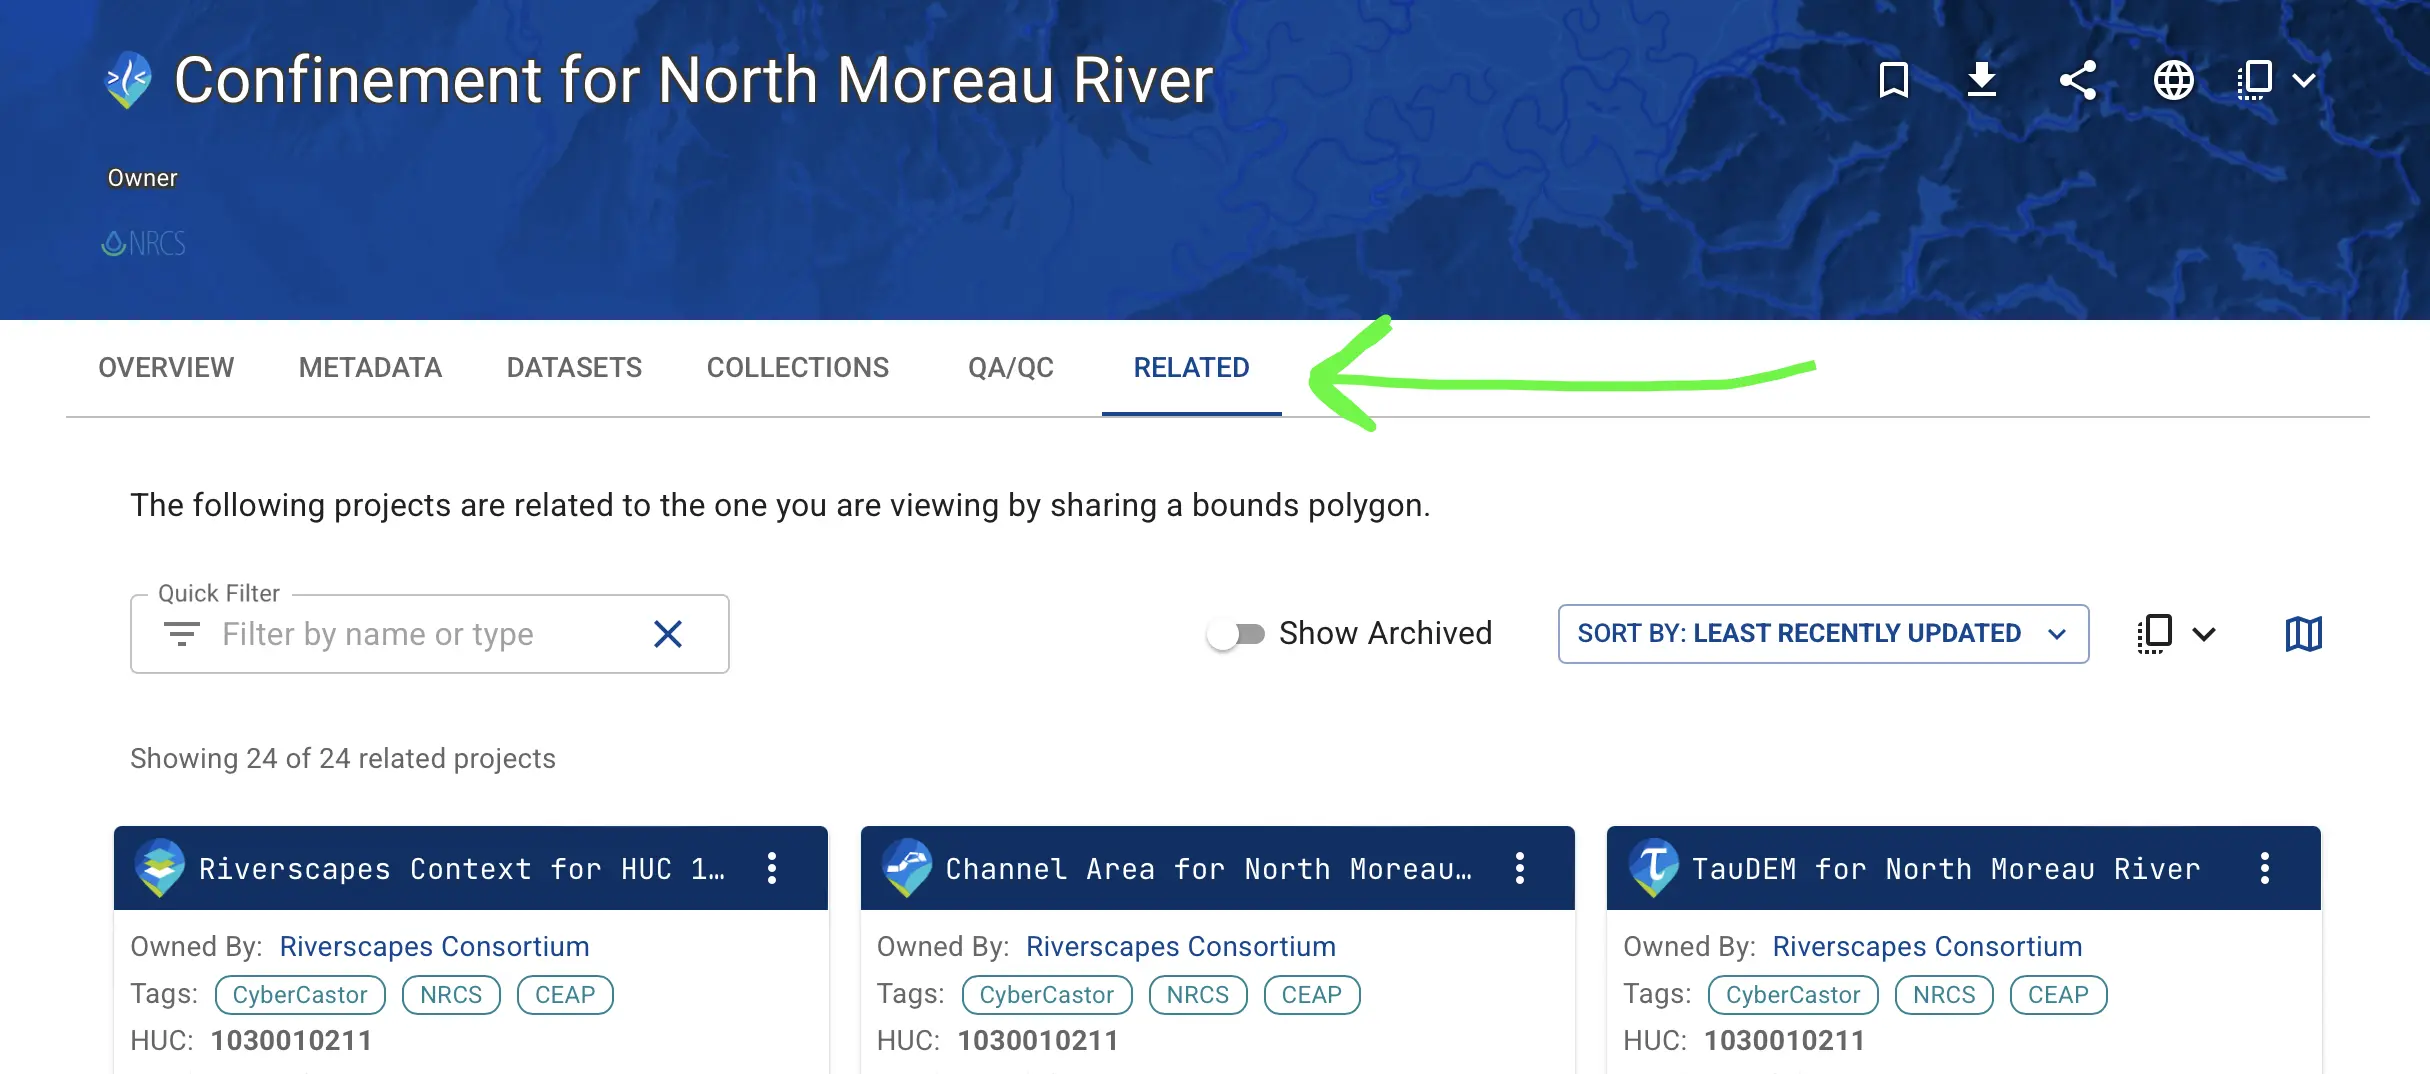Open the share icon in header
This screenshot has height=1074, width=2430.
2077,80
